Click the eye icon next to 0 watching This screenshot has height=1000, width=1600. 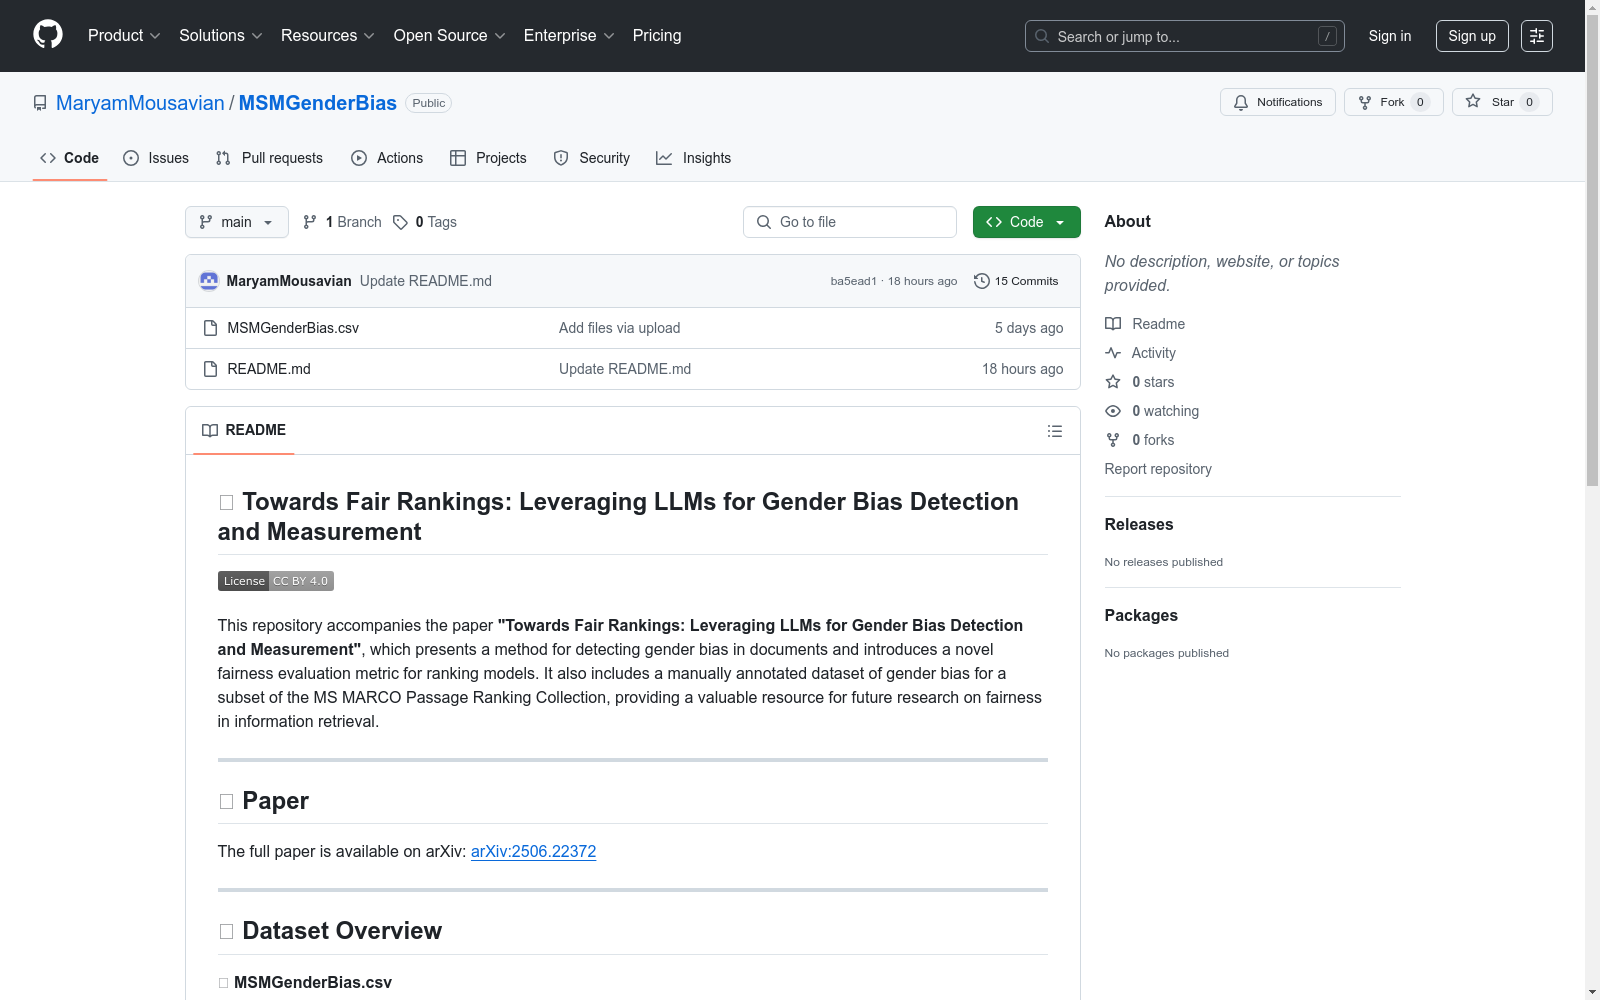[1113, 411]
